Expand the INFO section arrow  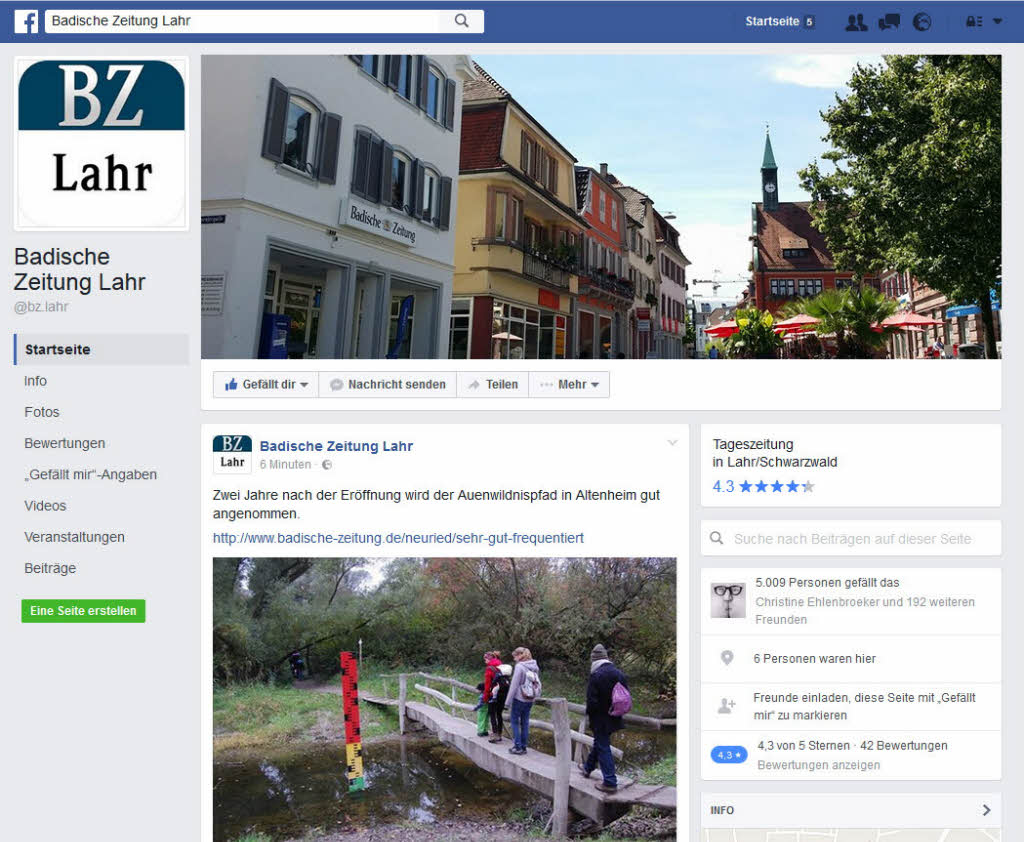click(x=986, y=810)
